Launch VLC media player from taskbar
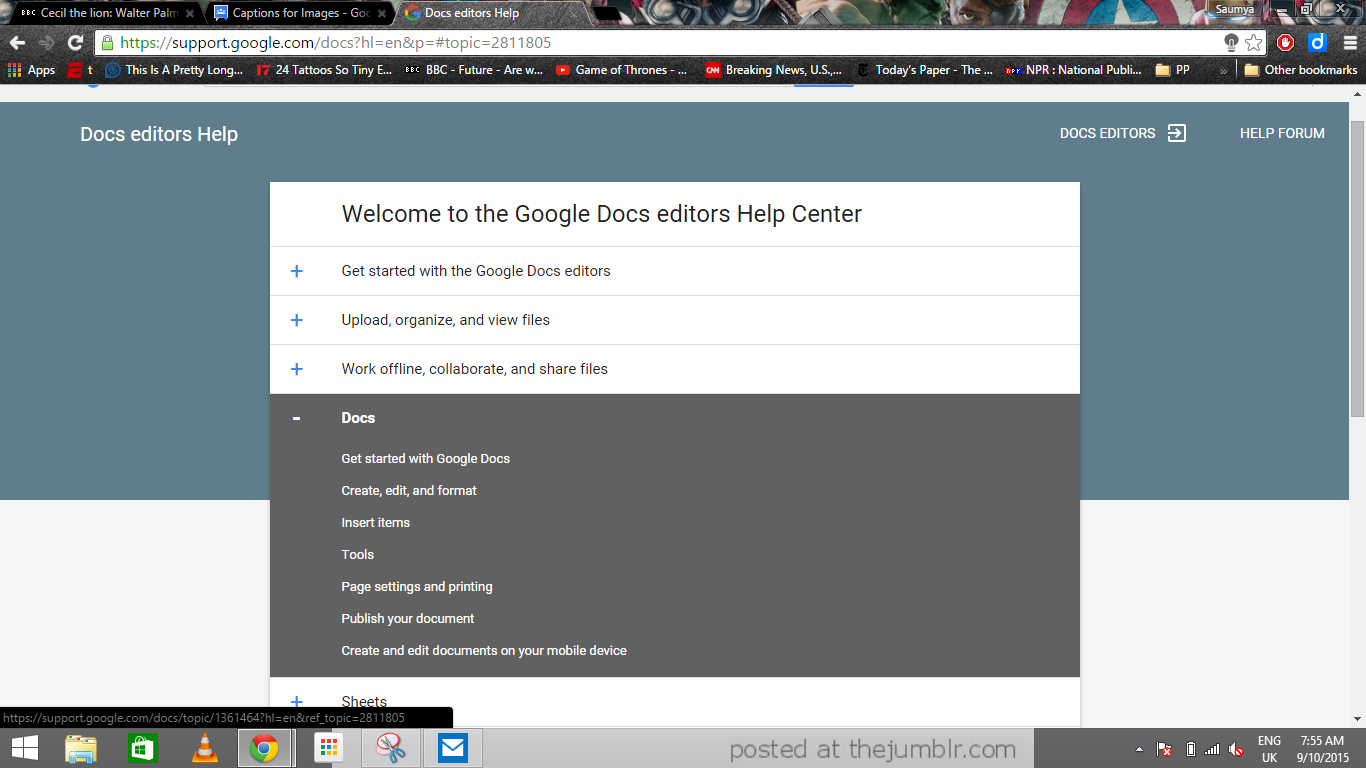Screen dimensions: 1366x768 [204, 748]
